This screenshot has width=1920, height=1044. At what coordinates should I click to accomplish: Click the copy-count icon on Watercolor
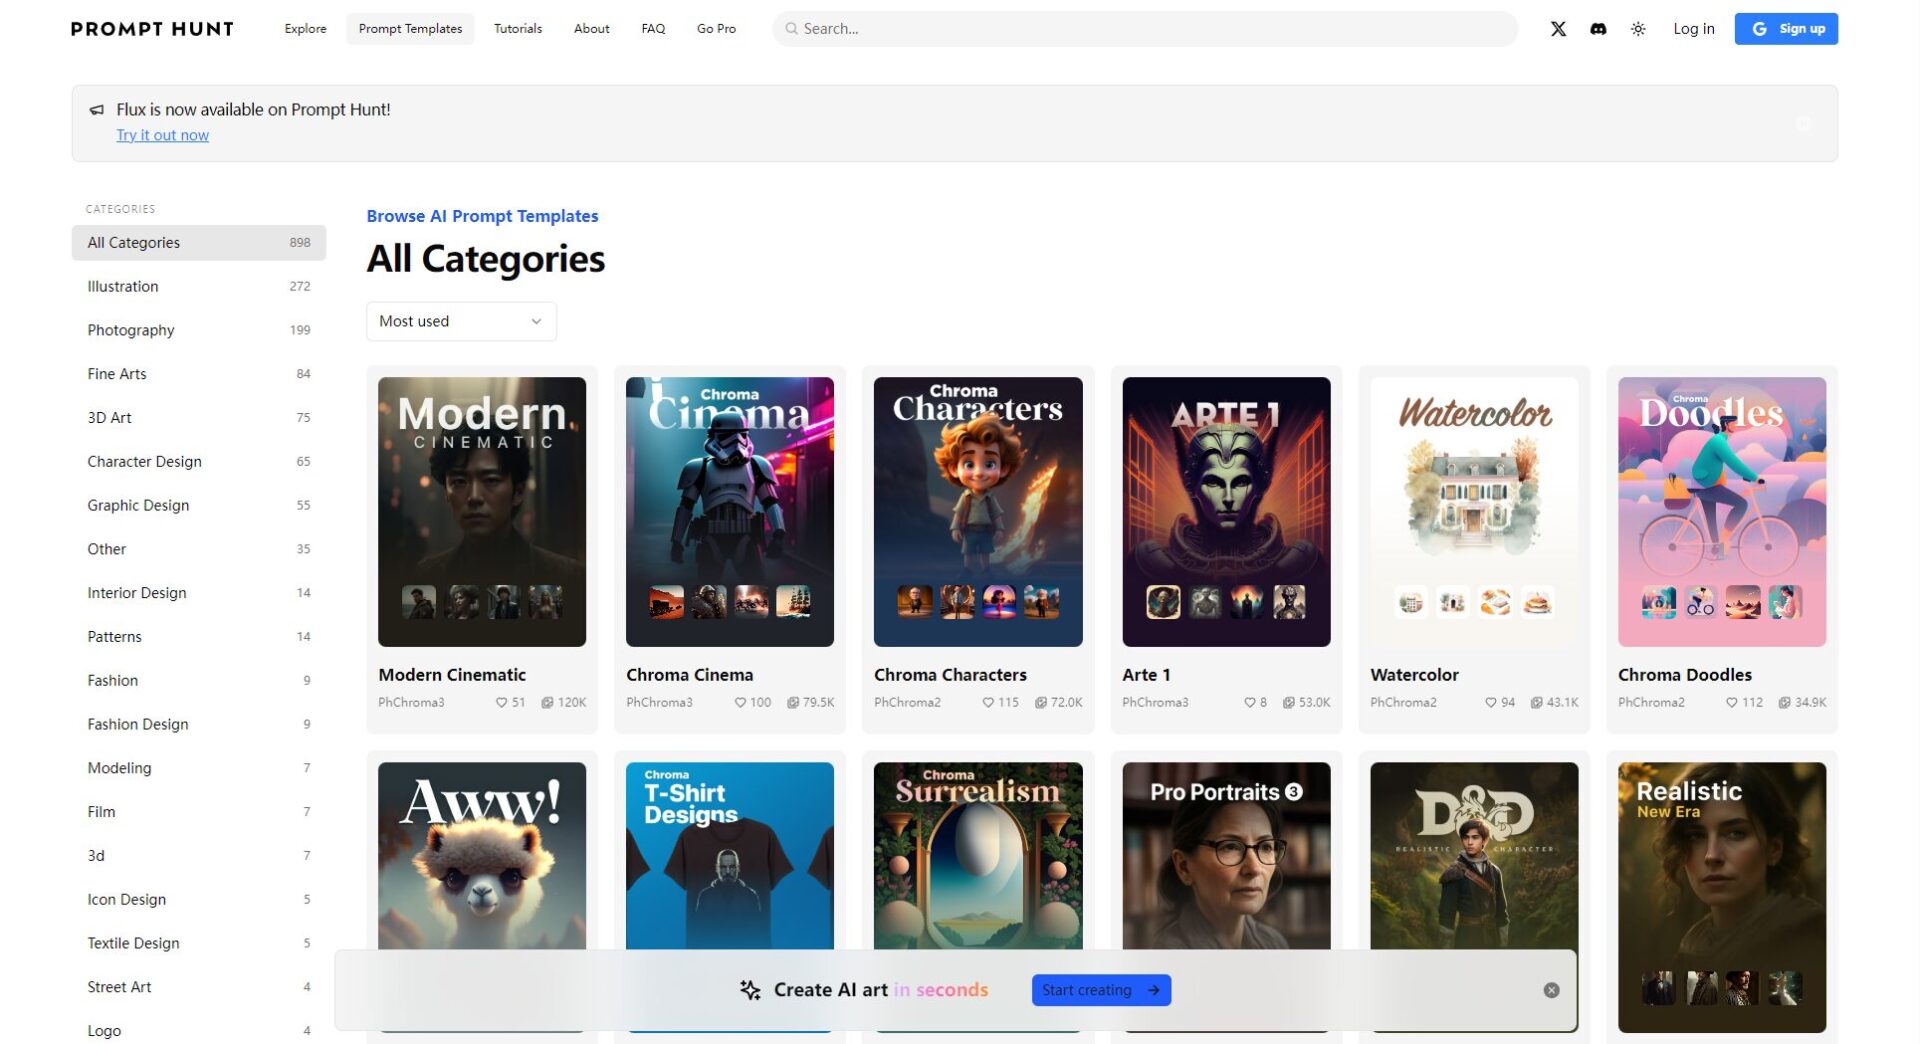pos(1536,703)
